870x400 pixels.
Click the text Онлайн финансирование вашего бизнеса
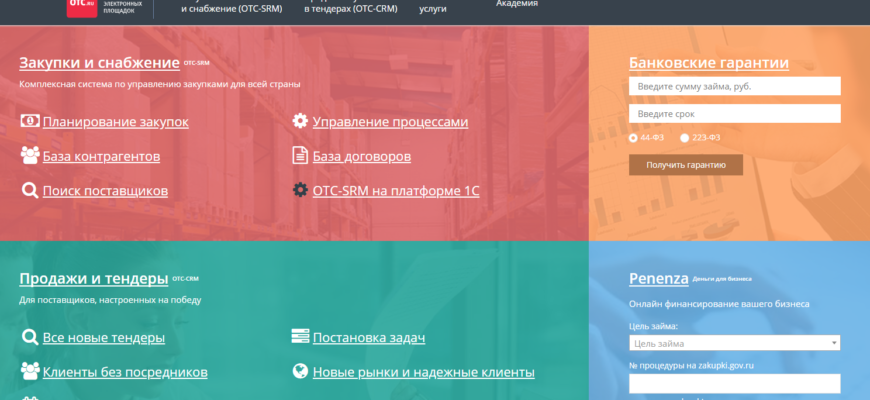[x=719, y=304]
